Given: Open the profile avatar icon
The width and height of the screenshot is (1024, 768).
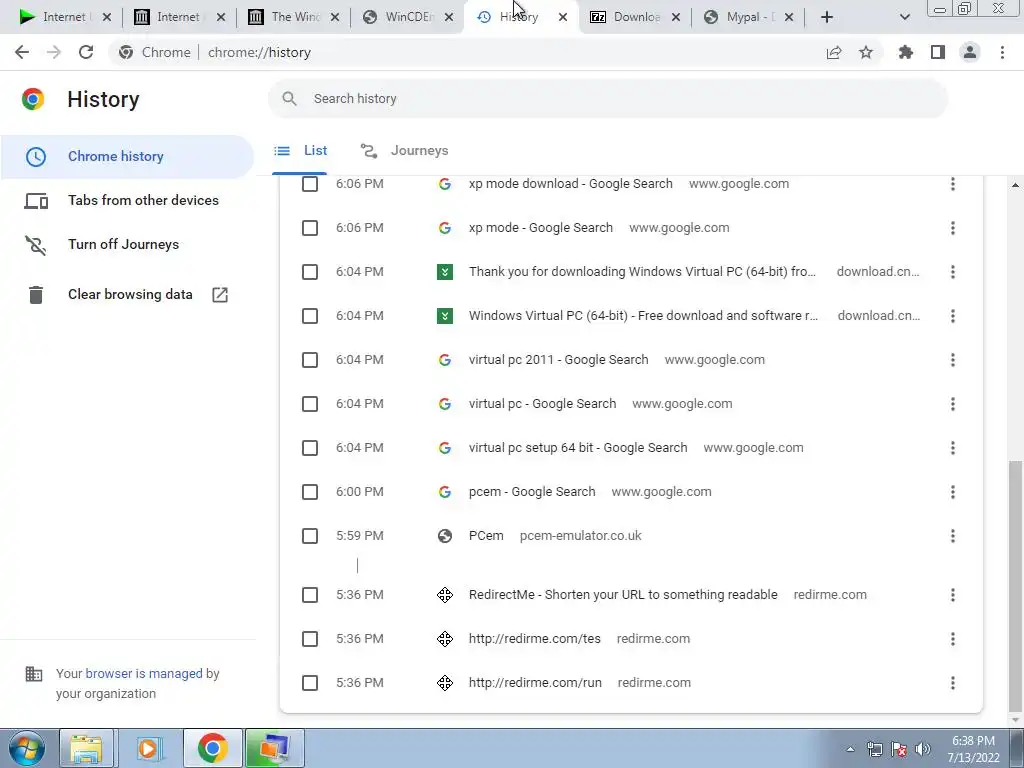Looking at the screenshot, I should (970, 52).
